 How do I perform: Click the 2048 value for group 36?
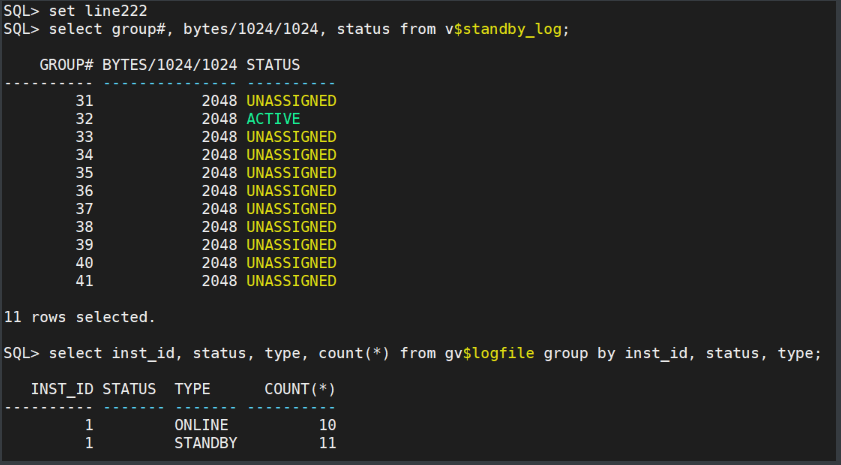click(219, 191)
